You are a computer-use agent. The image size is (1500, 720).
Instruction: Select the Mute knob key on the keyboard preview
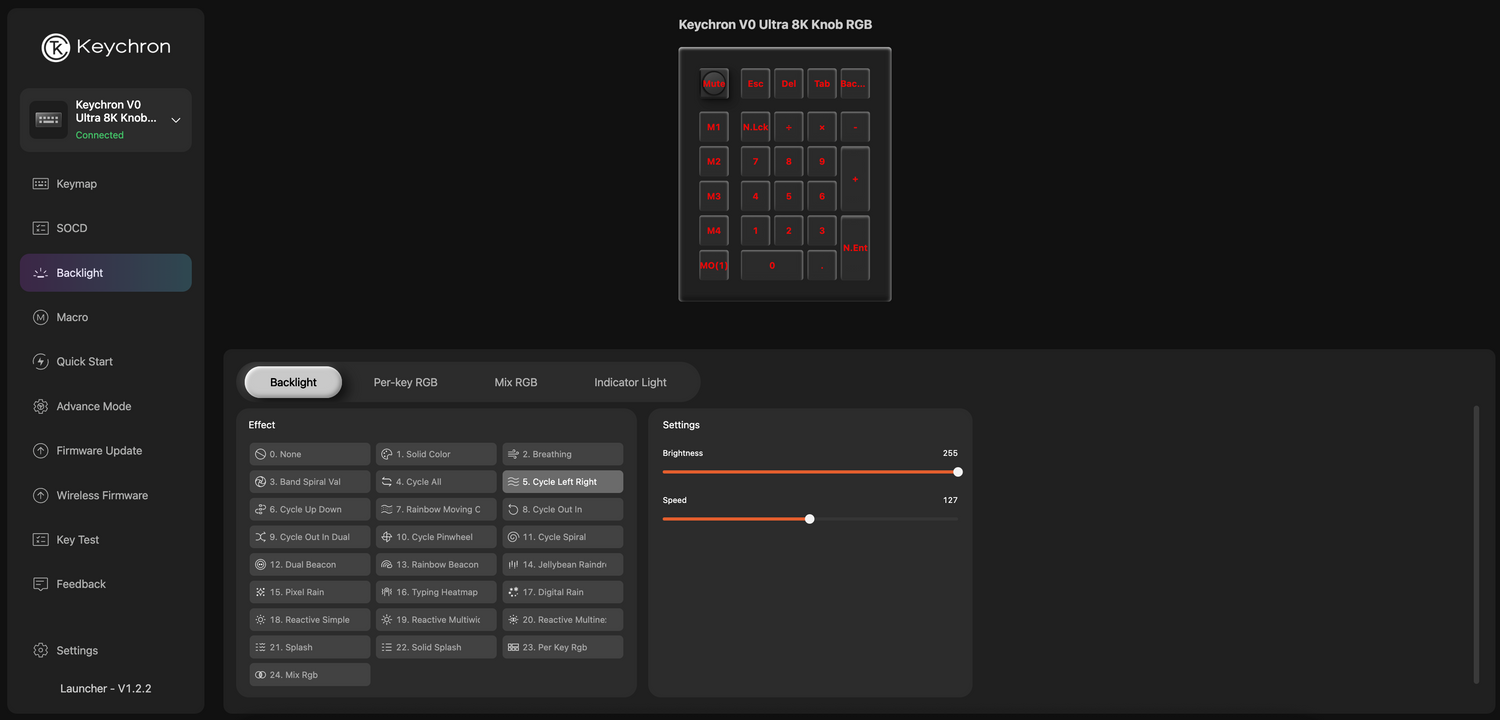(x=714, y=83)
